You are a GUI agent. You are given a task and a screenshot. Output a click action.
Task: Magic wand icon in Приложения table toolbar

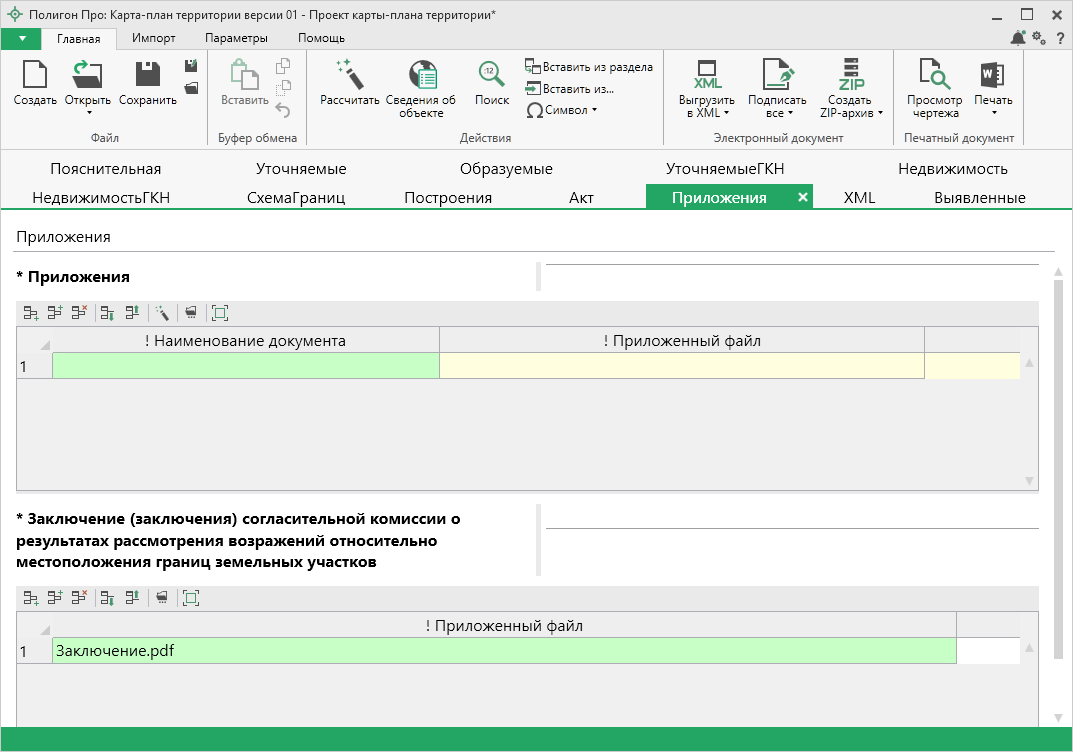(x=162, y=313)
